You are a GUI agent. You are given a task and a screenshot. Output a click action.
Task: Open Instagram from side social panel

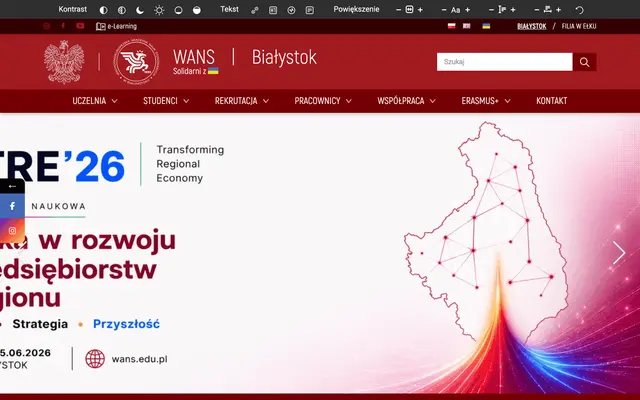point(12,231)
